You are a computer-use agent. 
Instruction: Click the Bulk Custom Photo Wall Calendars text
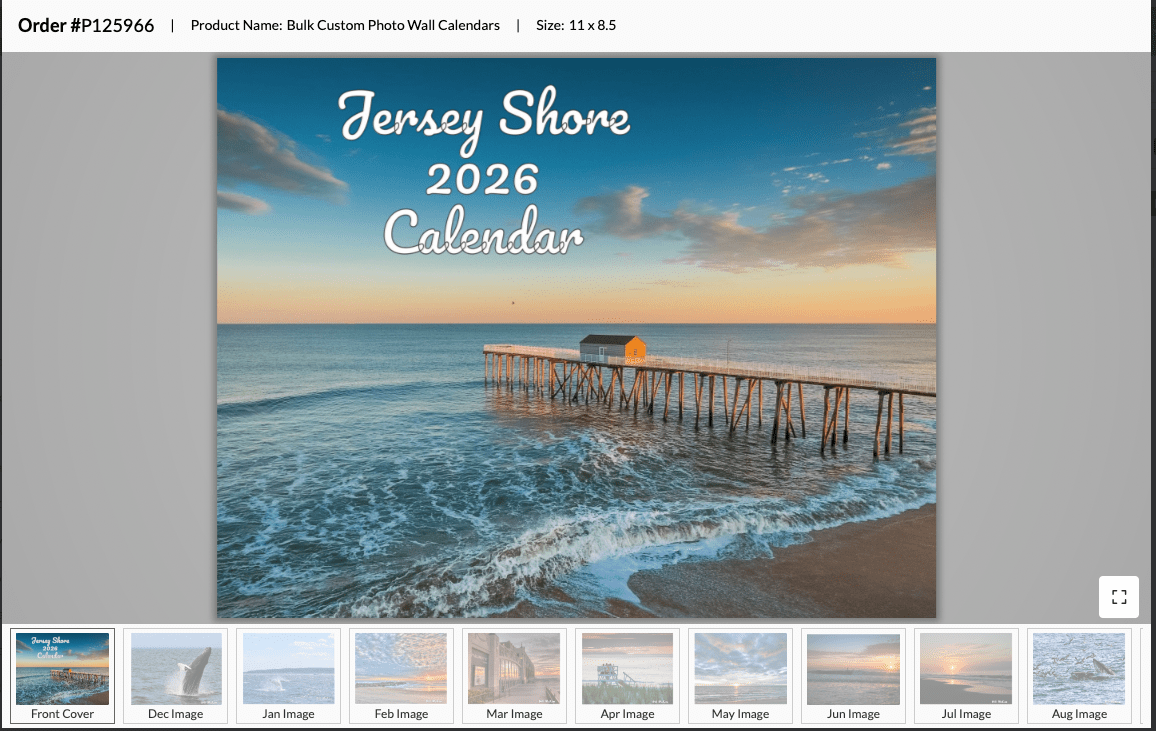393,25
